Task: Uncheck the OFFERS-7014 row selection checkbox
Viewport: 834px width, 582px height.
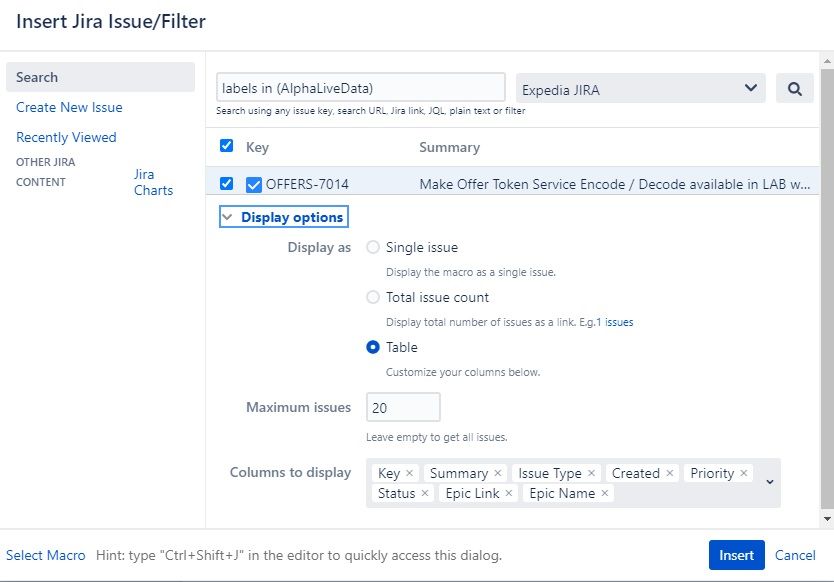Action: point(226,184)
